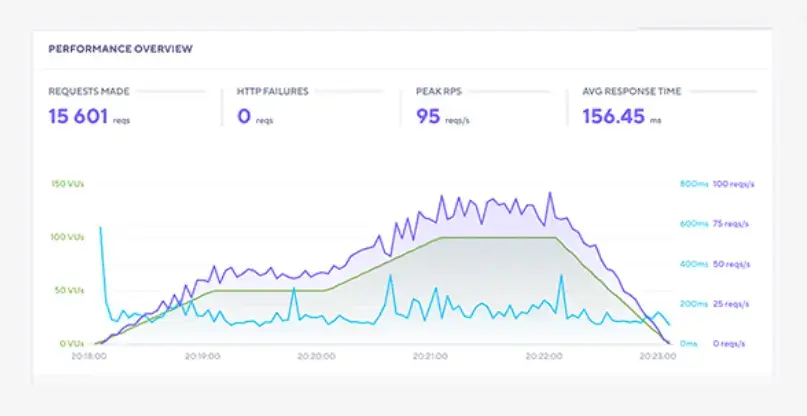
Task: Select the Avg Response Time label
Action: pos(632,91)
